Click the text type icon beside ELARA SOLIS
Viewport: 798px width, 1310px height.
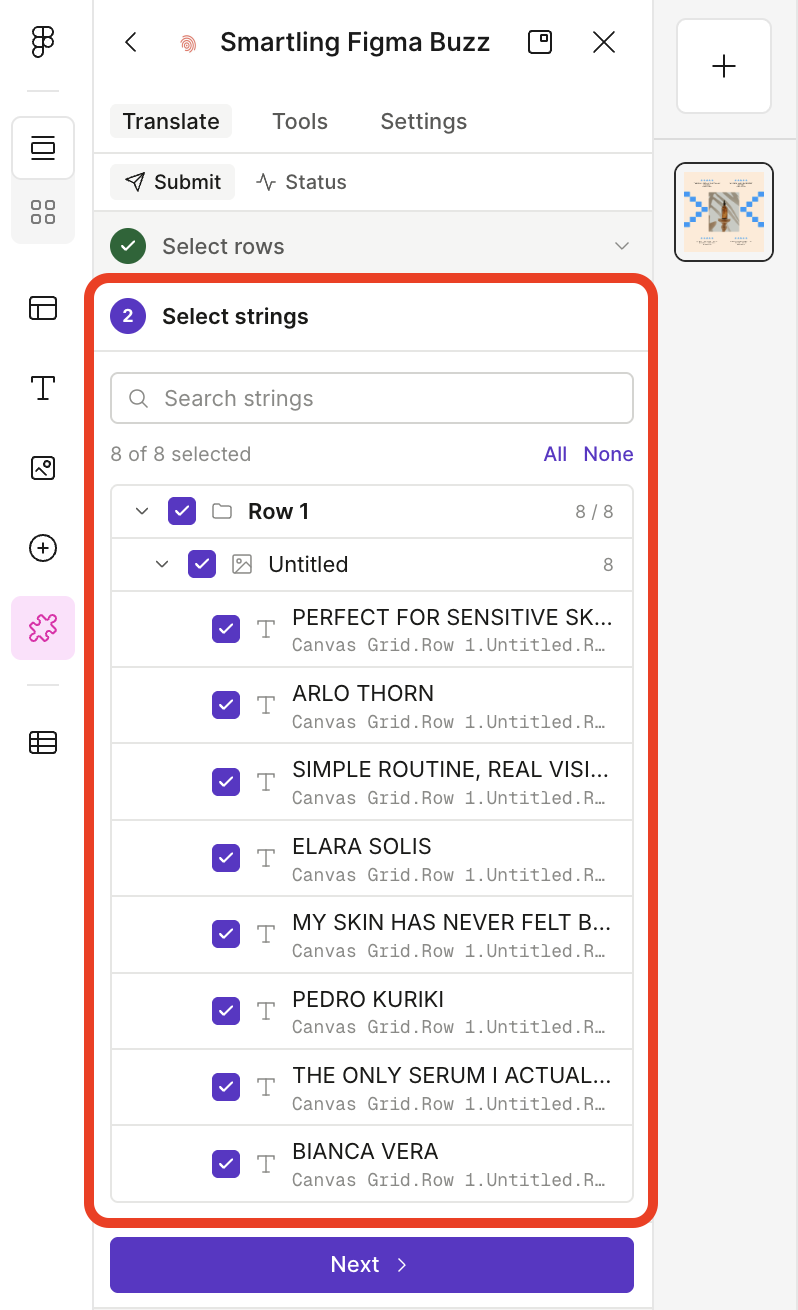click(x=266, y=858)
